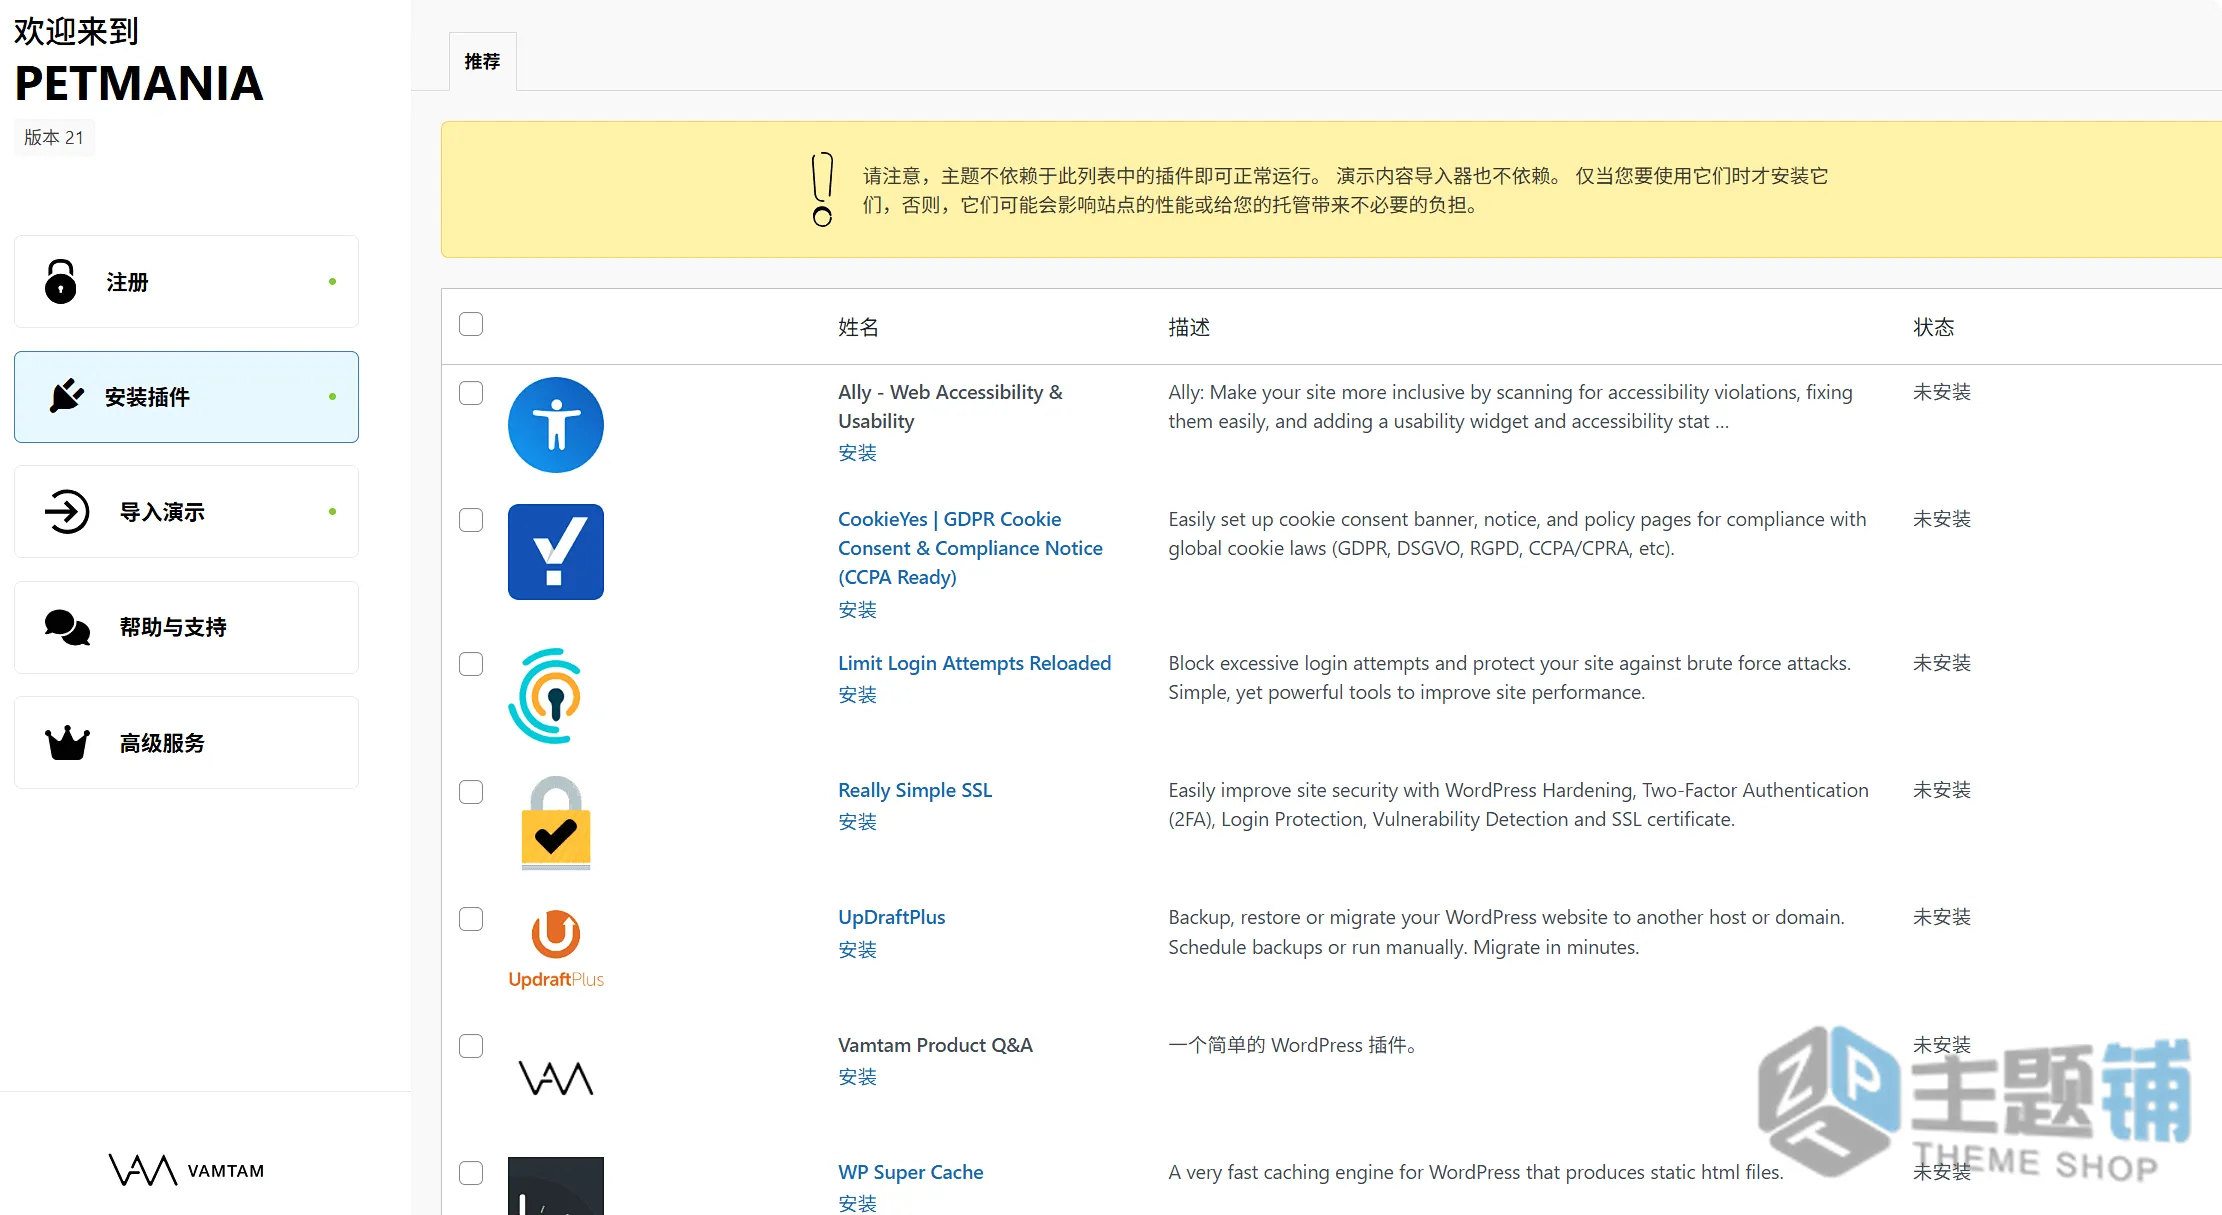This screenshot has height=1215, width=2222.
Task: Click 安装 under Ally Web Accessibility
Action: (x=857, y=453)
